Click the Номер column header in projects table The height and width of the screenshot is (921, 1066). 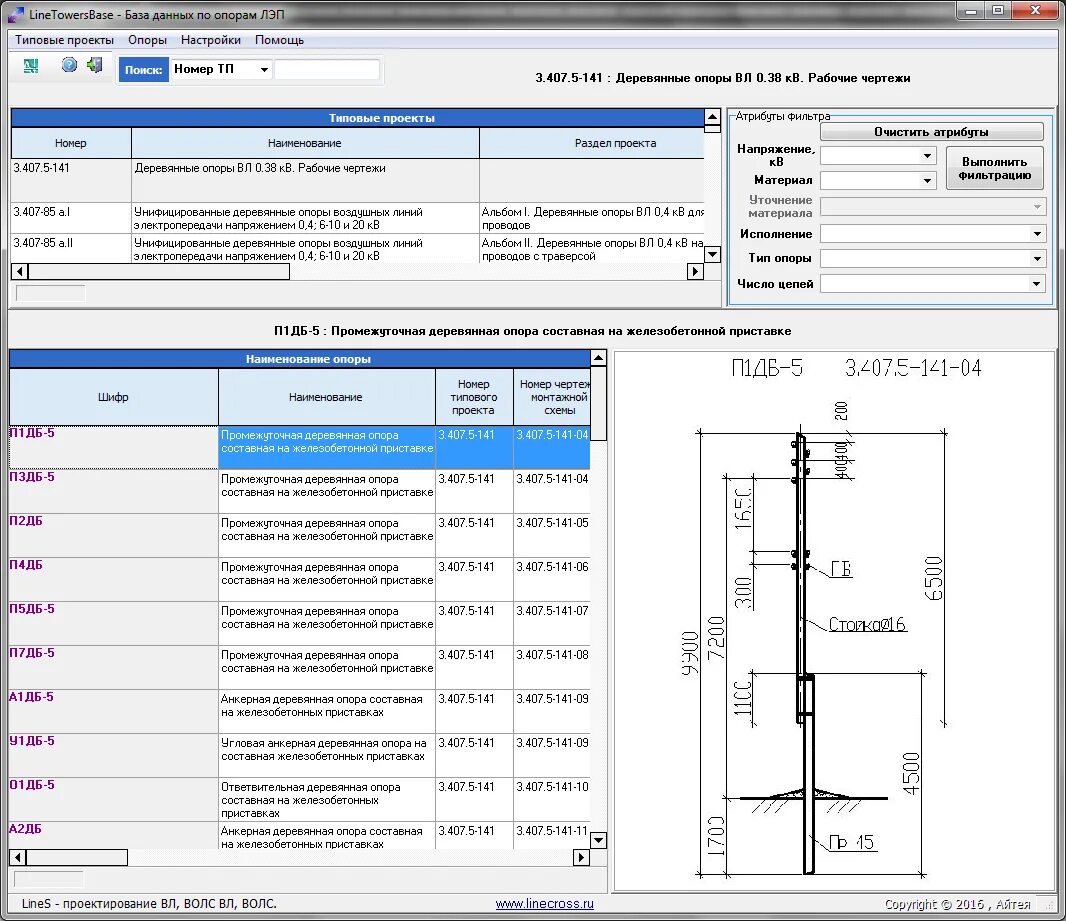pyautogui.click(x=71, y=143)
